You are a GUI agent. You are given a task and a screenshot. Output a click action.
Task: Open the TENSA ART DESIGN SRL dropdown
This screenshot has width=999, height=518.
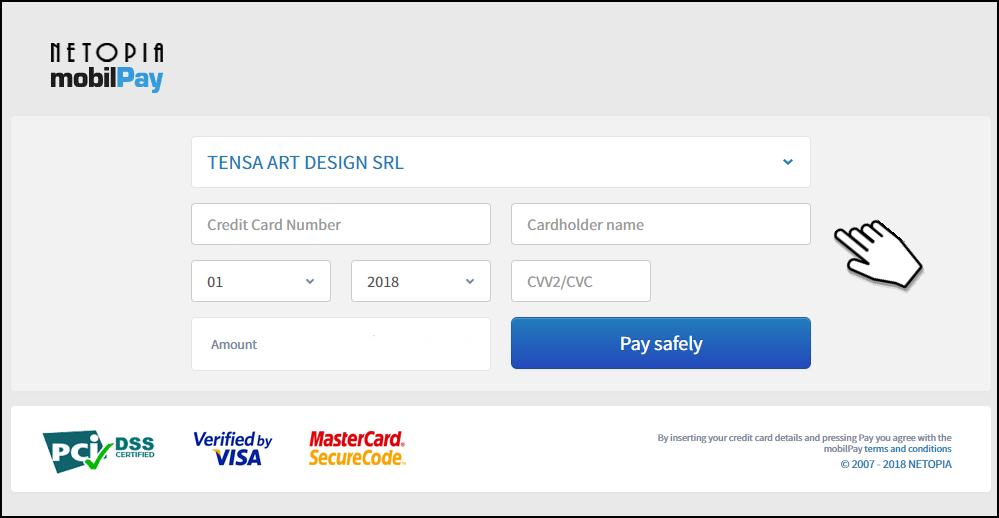pyautogui.click(x=501, y=162)
